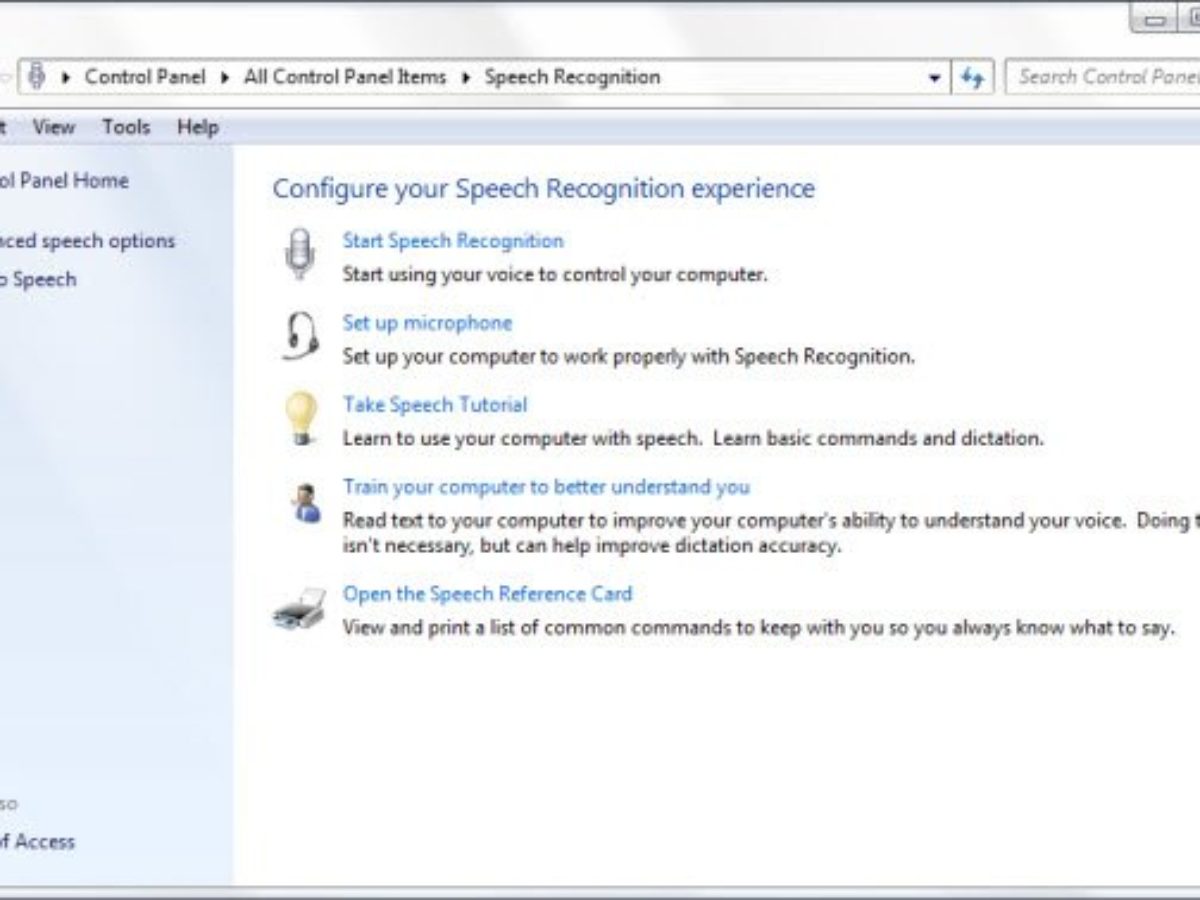Minimize the Speech Recognition window
1200x900 pixels.
[1156, 19]
